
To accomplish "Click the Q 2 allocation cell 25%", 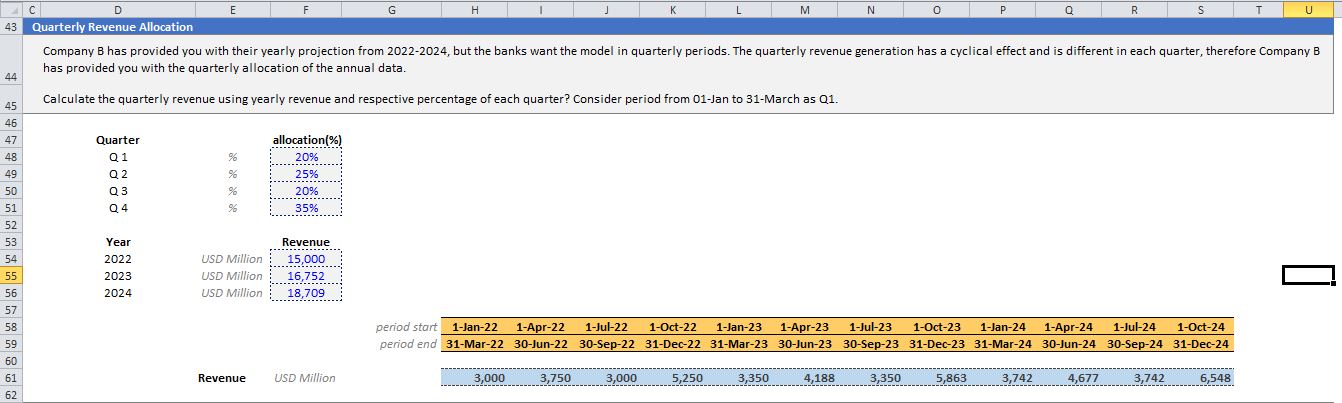I will coord(306,174).
